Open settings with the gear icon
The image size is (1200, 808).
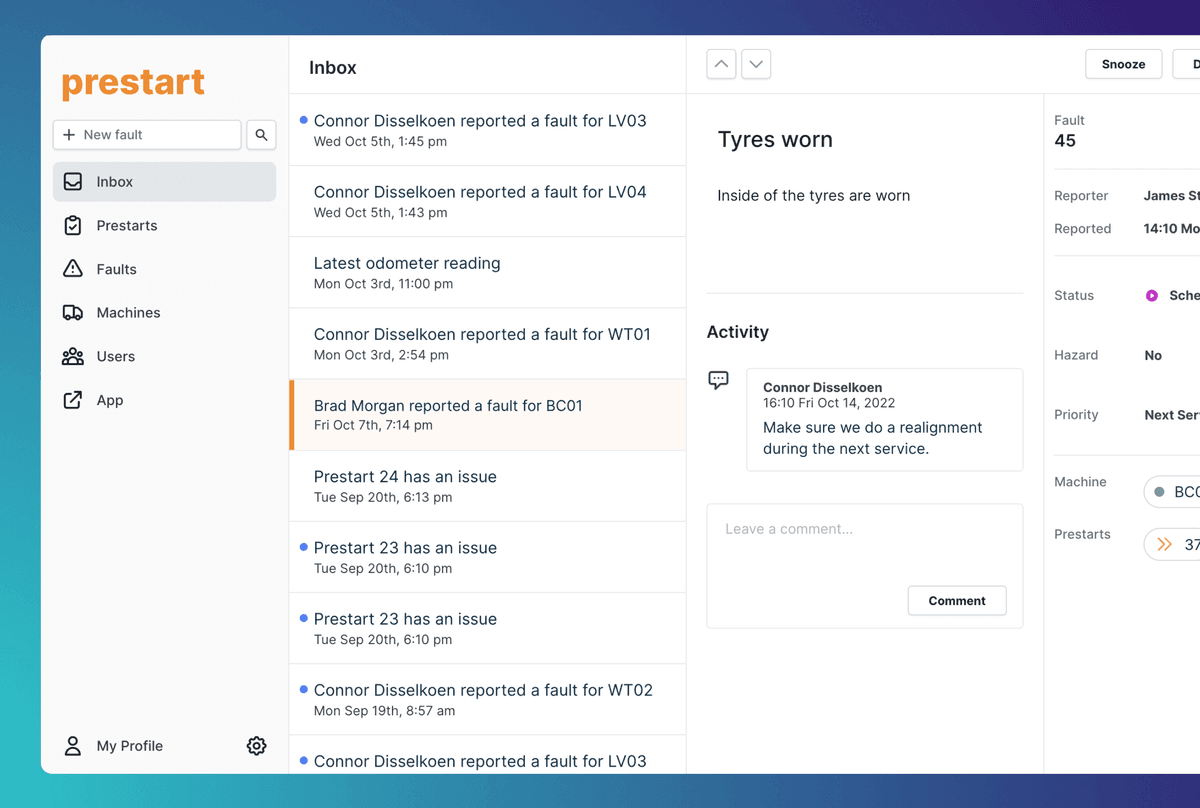[256, 745]
